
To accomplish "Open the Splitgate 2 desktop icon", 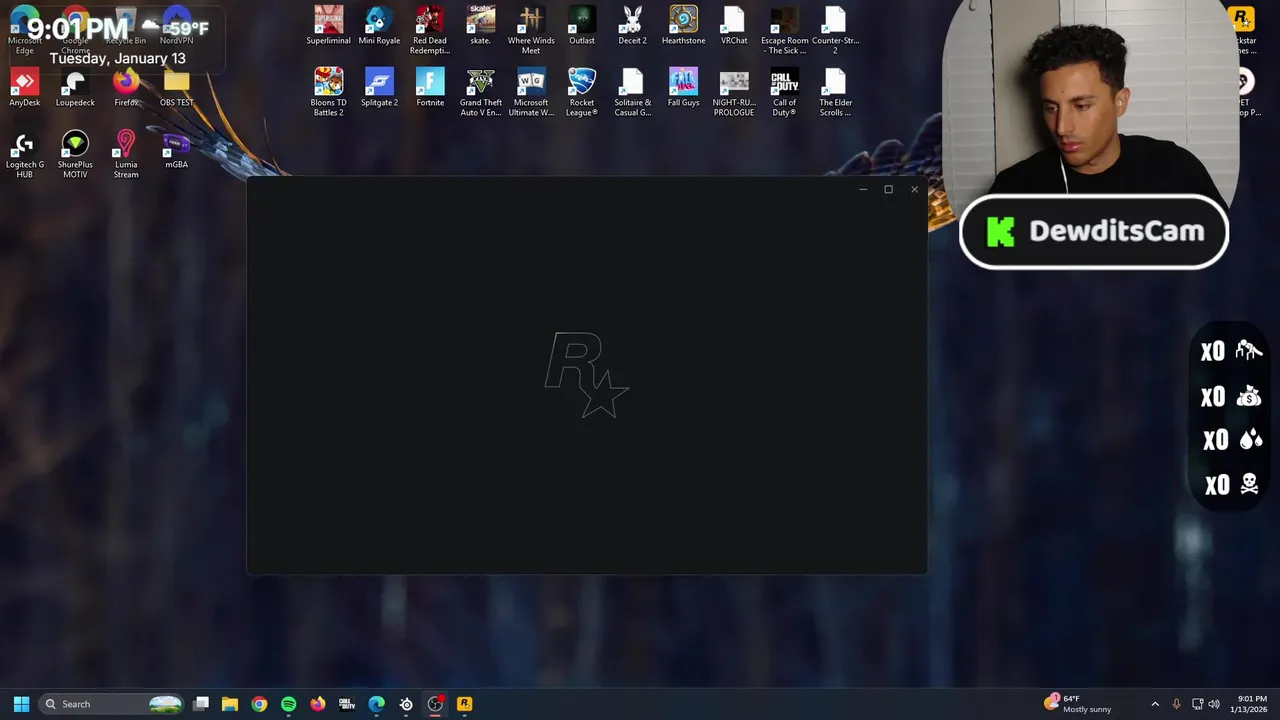I will click(379, 88).
